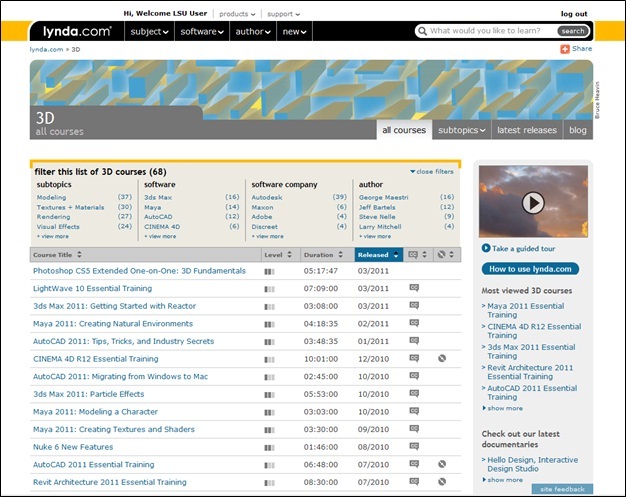Expand view more under software company
The height and width of the screenshot is (498, 628).
[x=267, y=236]
